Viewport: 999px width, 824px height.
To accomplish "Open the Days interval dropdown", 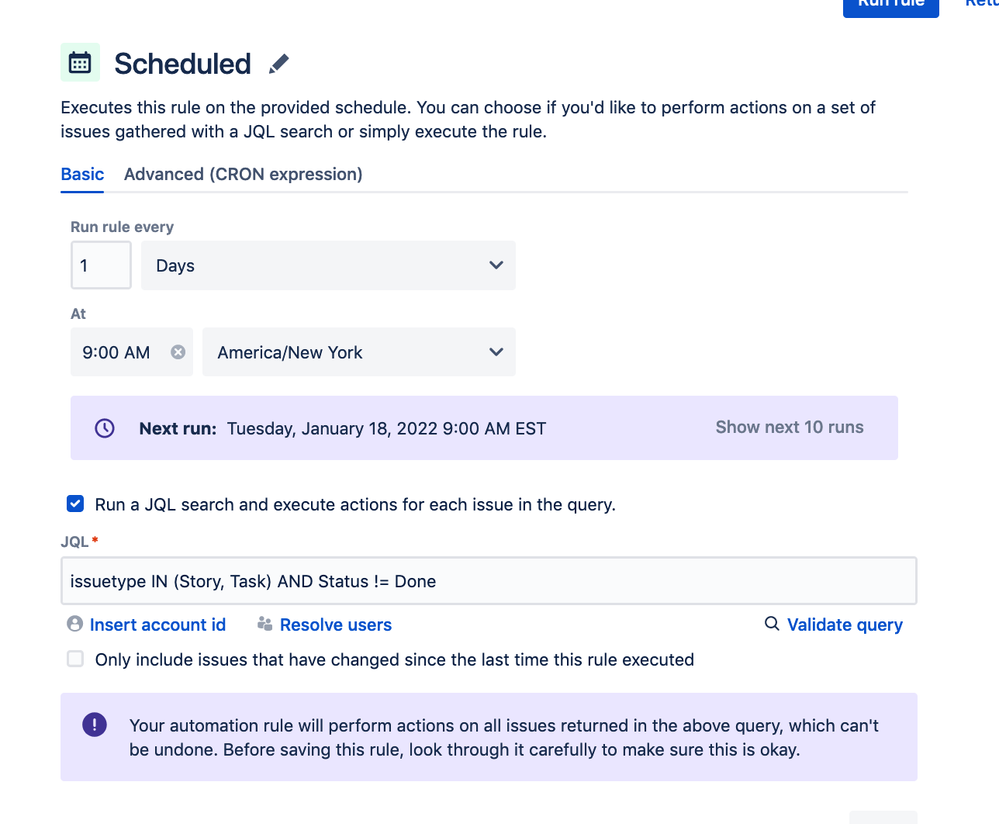I will tap(328, 266).
